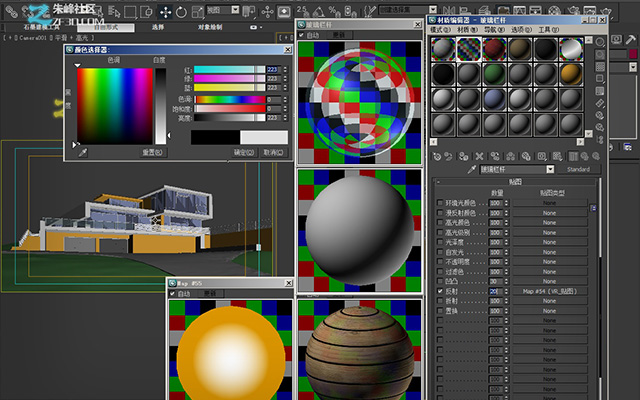The height and width of the screenshot is (400, 640).
Task: Click the sample type sphere icon
Action: point(600,42)
